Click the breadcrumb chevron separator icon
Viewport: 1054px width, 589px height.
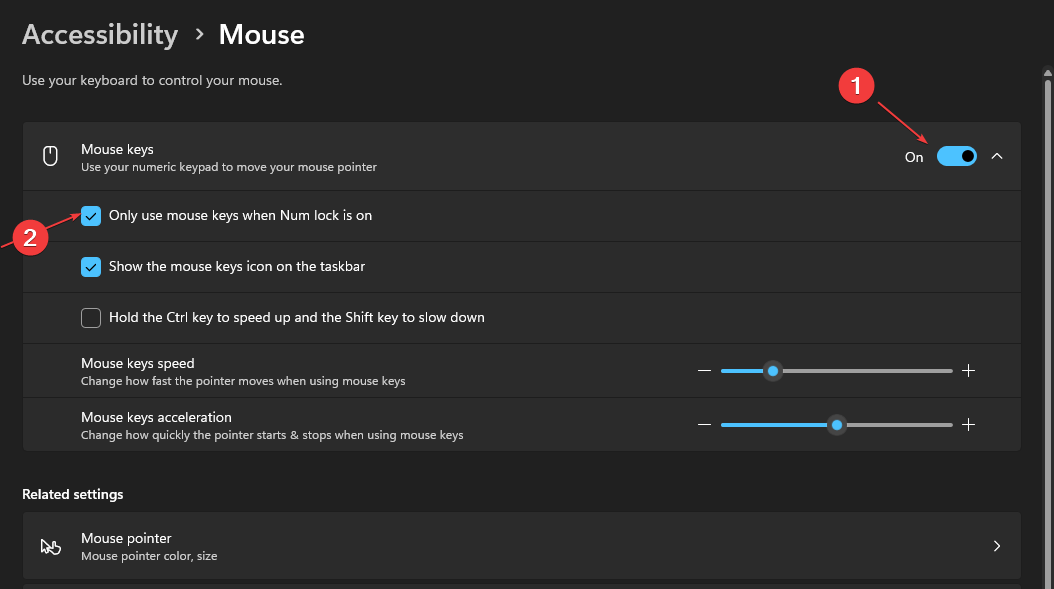pyautogui.click(x=199, y=35)
